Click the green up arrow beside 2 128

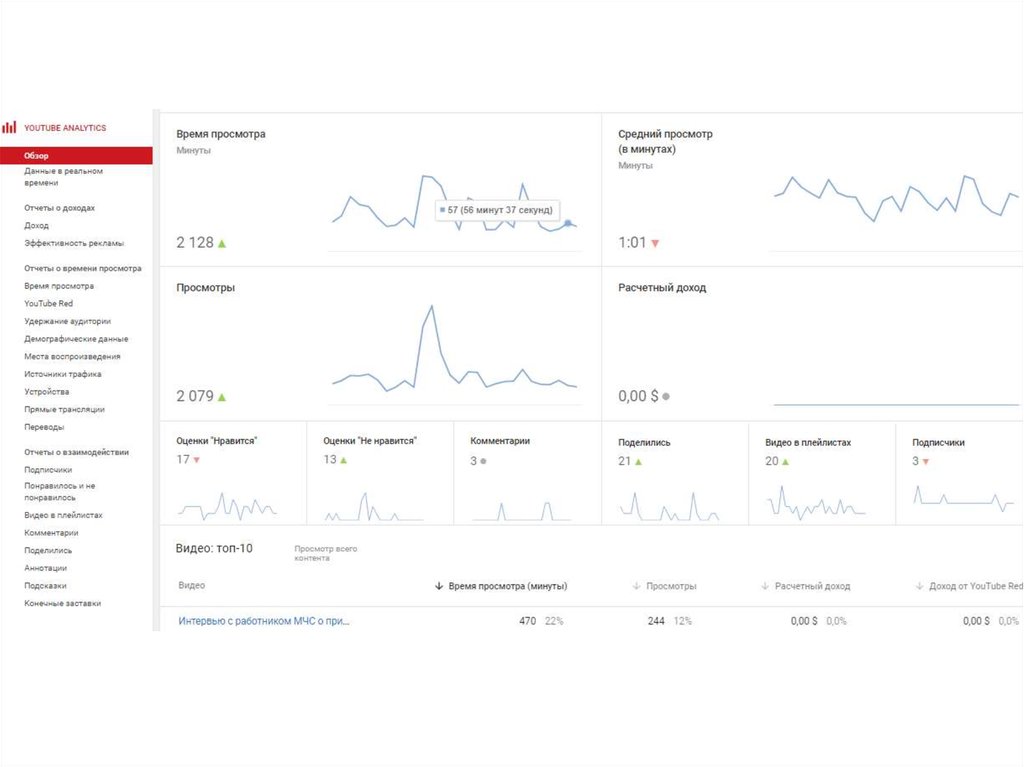pyautogui.click(x=222, y=243)
